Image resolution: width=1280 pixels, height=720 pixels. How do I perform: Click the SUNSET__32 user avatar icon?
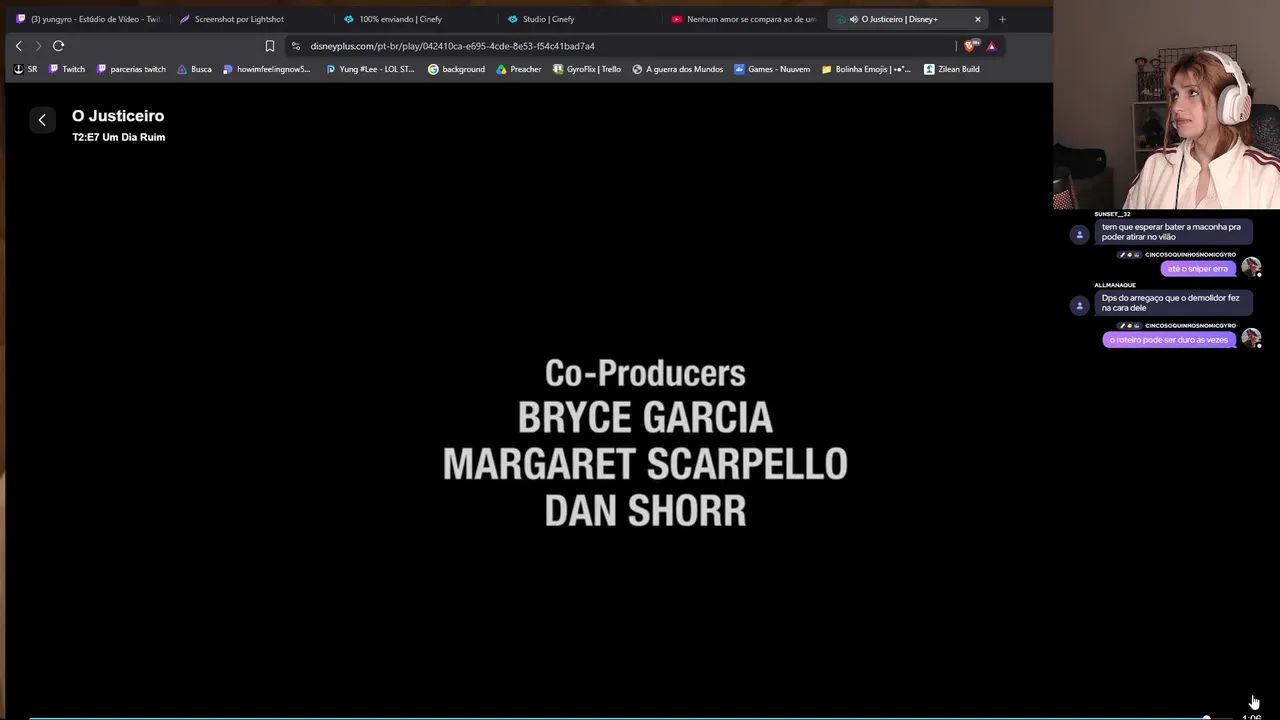click(x=1079, y=234)
